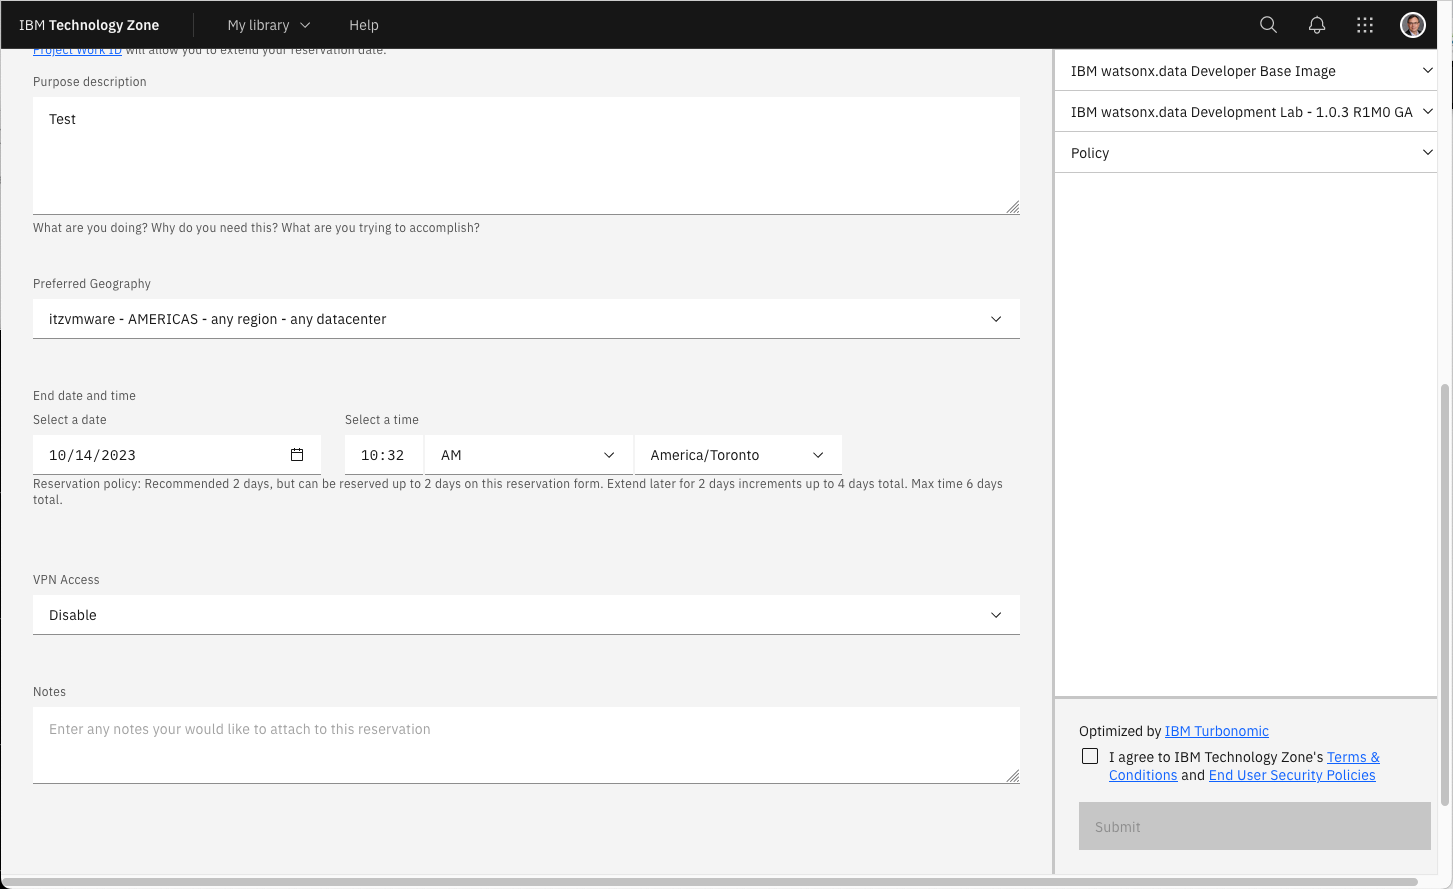Open End User Security Policies link
The image size is (1453, 889).
(x=1292, y=775)
